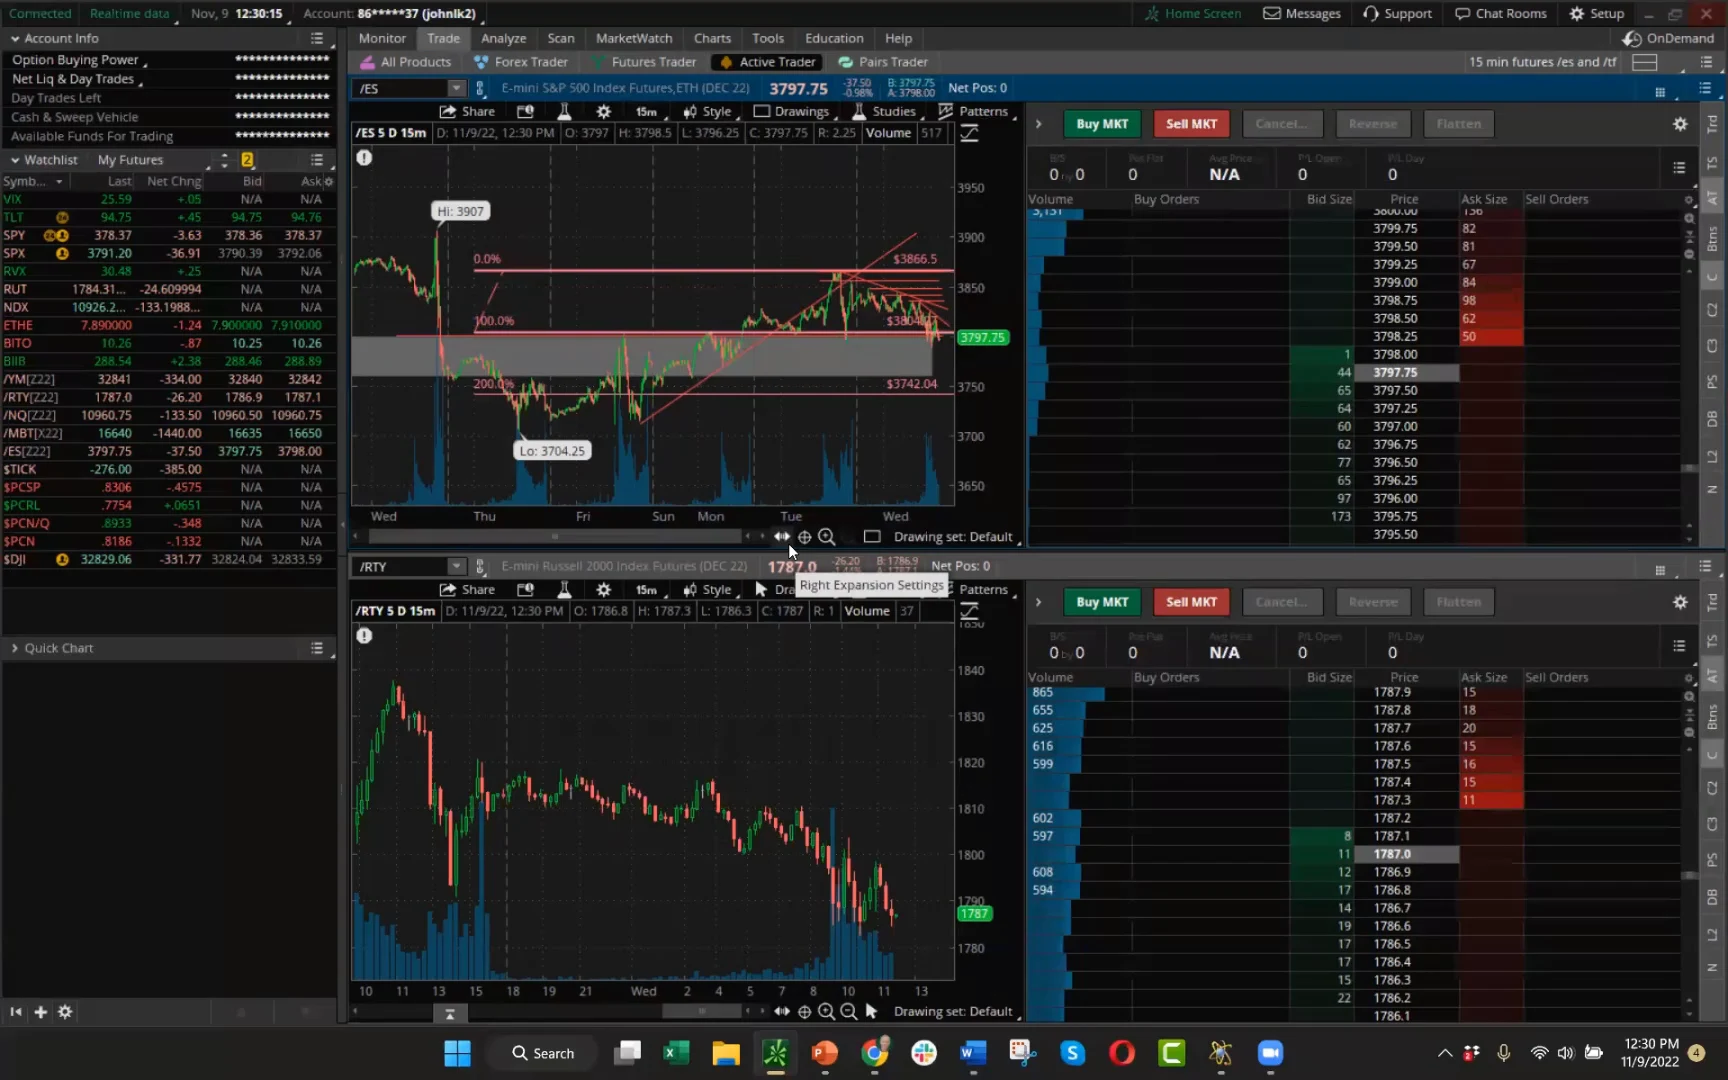Click the /RTY chart horizontal scrollbar thumb
Viewport: 1728px width, 1080px height.
[702, 1011]
